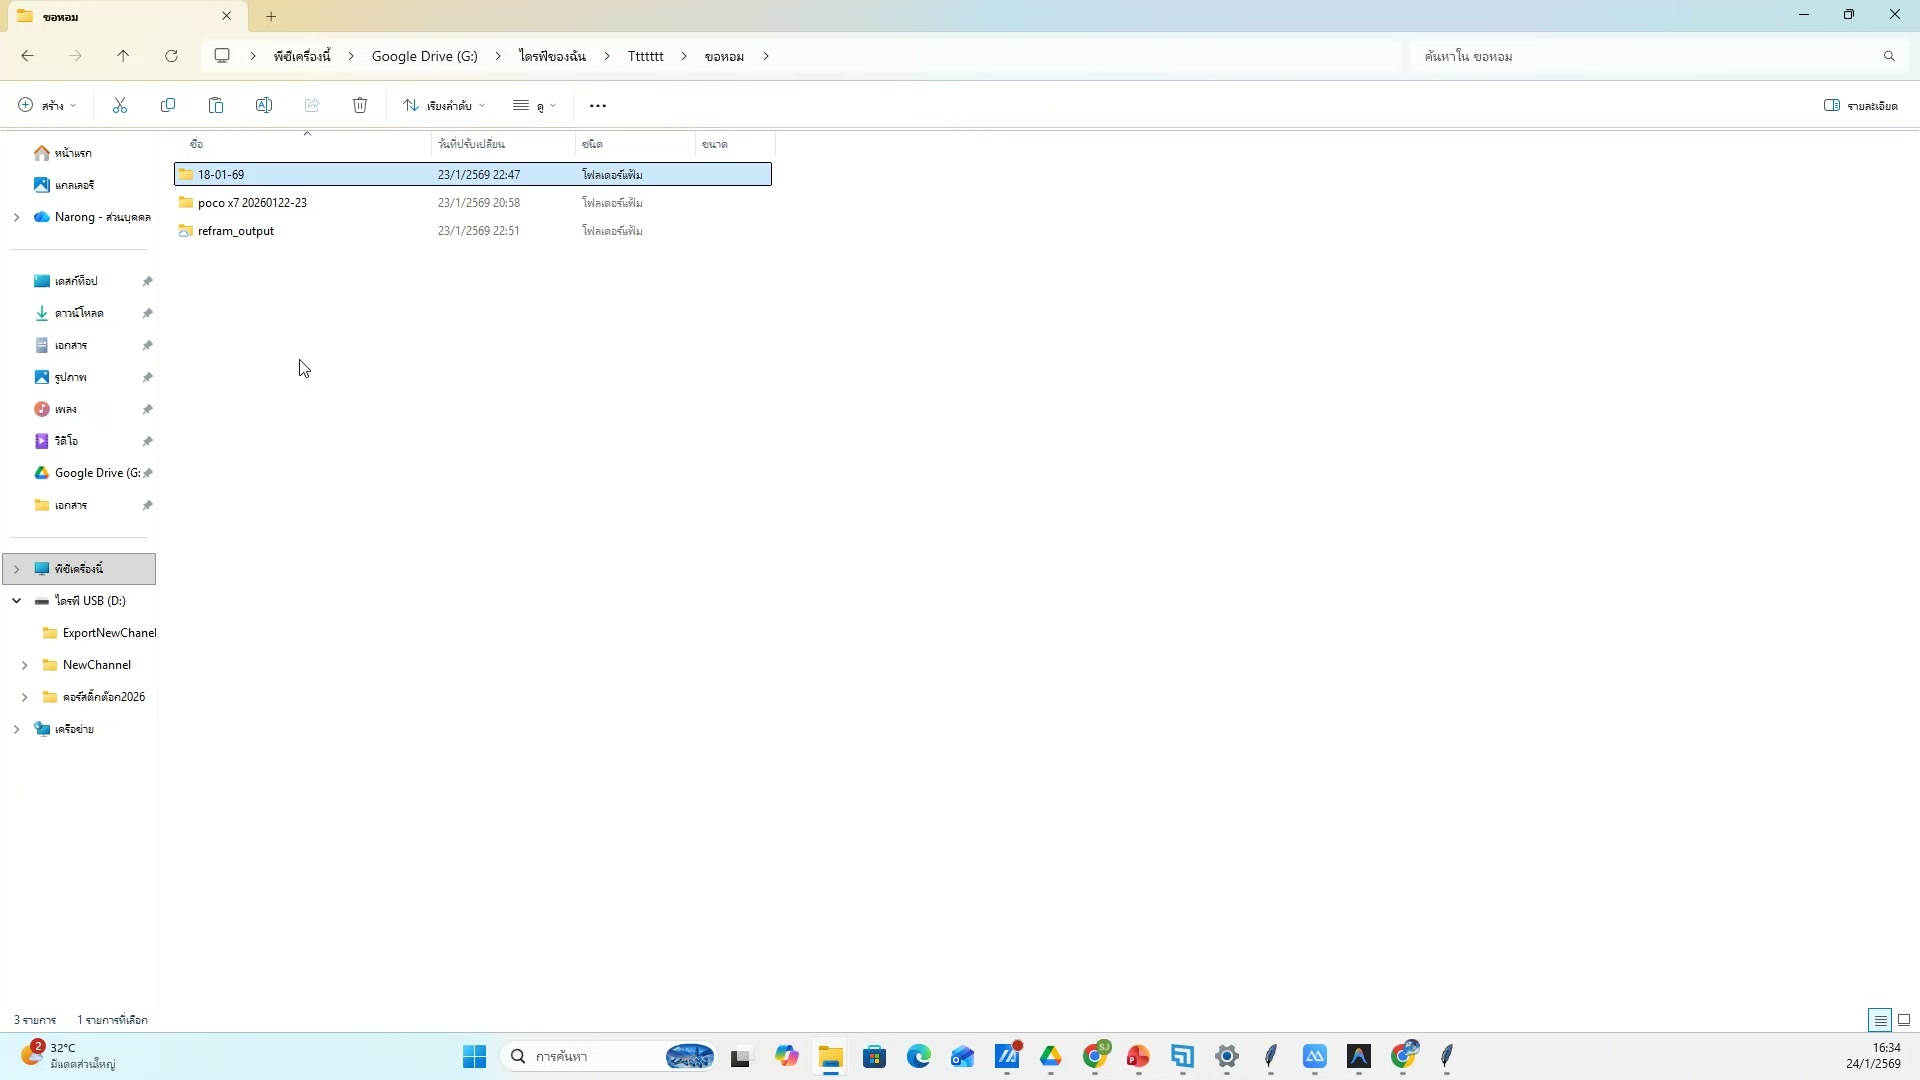Click the Ttttttt breadcrumb segment

coord(645,56)
